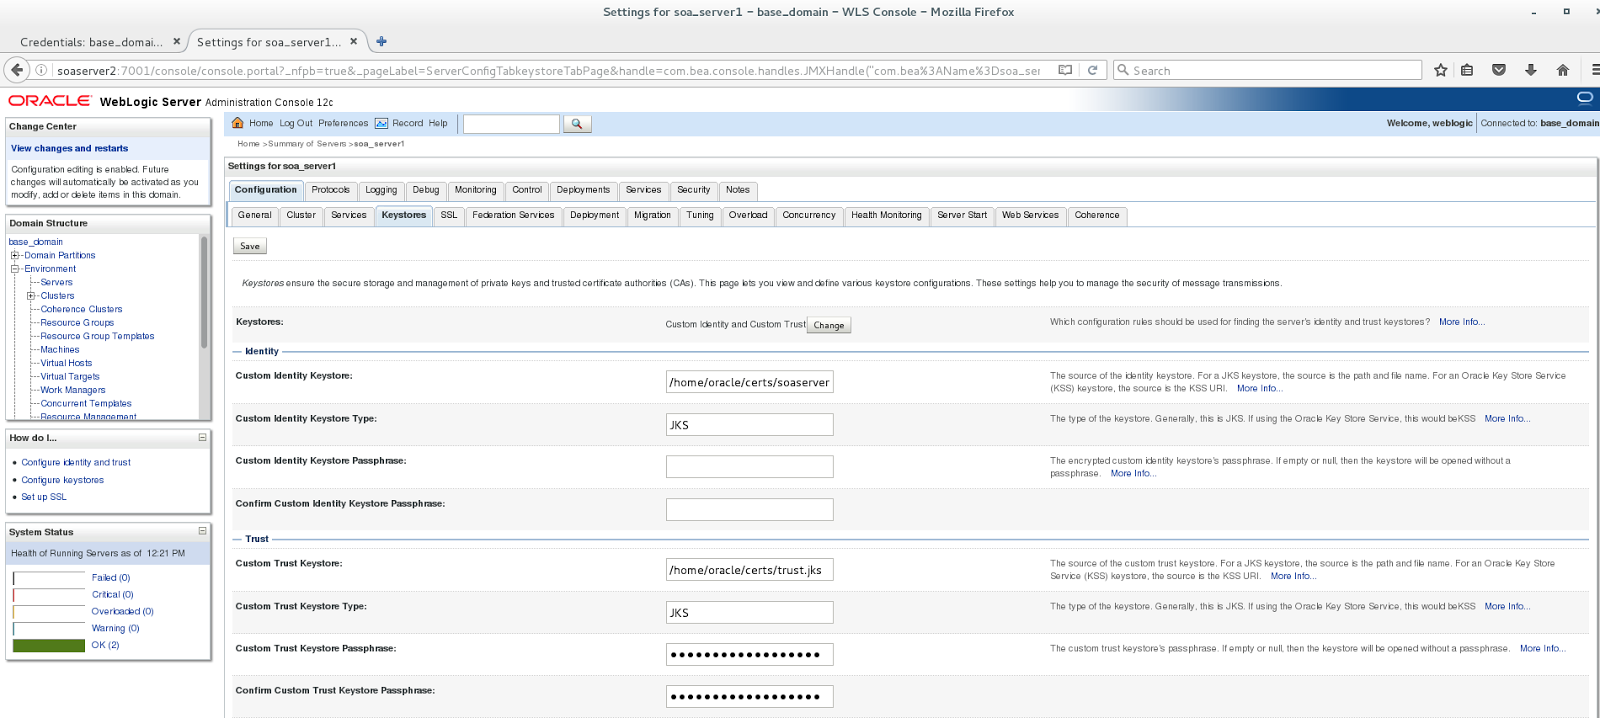Open Configure identity and trust help link
Image resolution: width=1600 pixels, height=718 pixels.
76,462
